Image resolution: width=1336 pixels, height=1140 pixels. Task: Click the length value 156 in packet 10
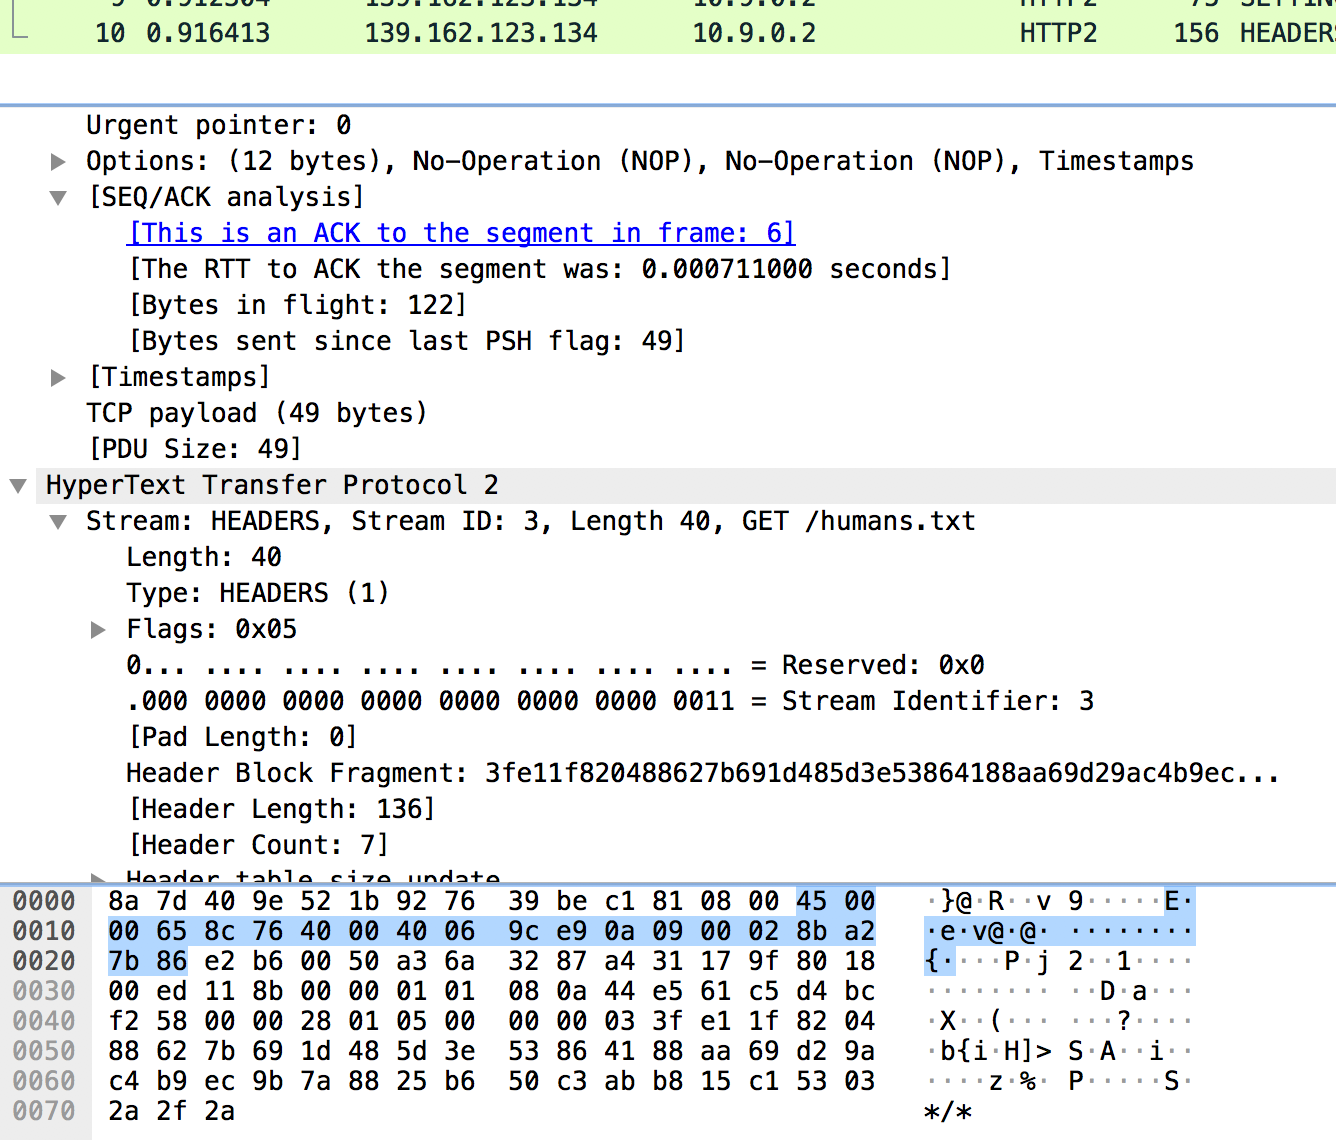(1196, 33)
